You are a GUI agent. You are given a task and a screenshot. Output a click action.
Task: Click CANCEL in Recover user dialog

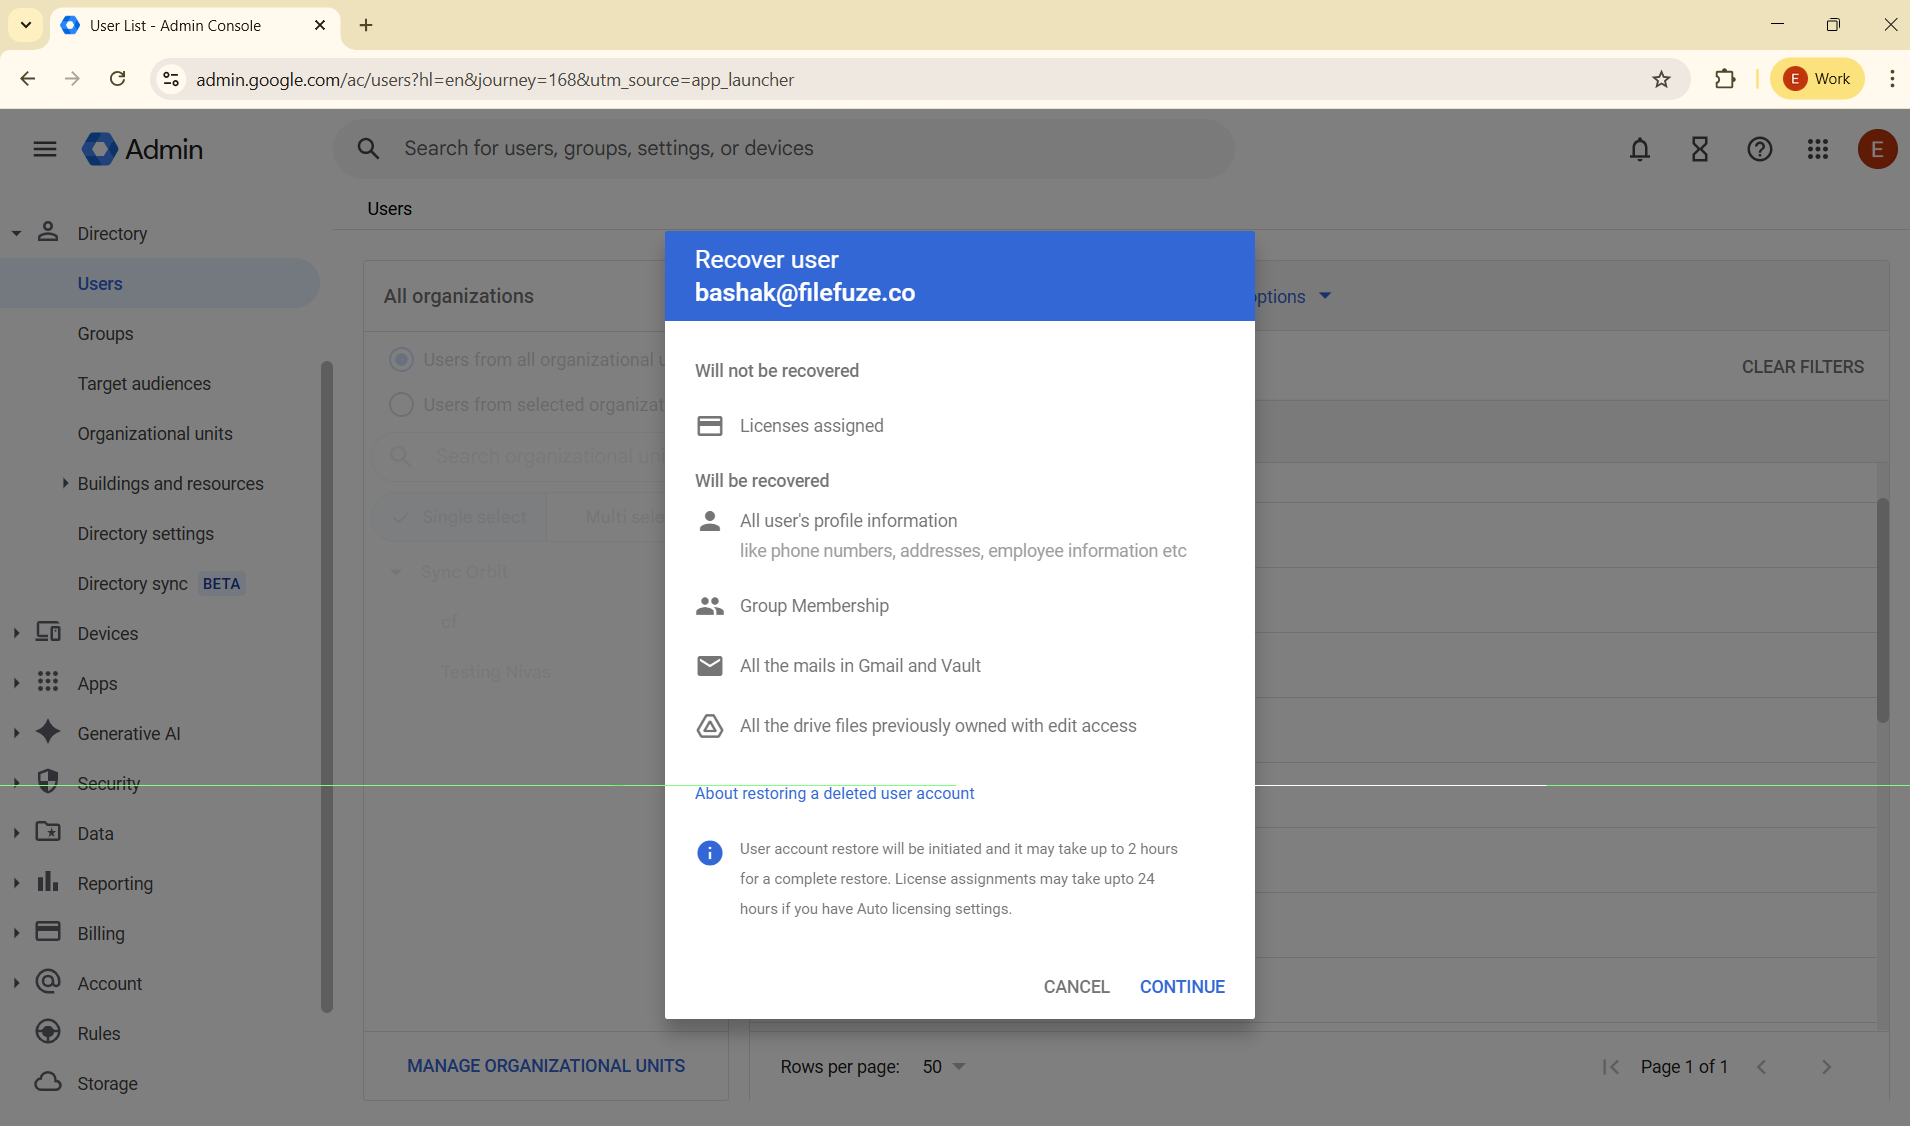point(1077,987)
